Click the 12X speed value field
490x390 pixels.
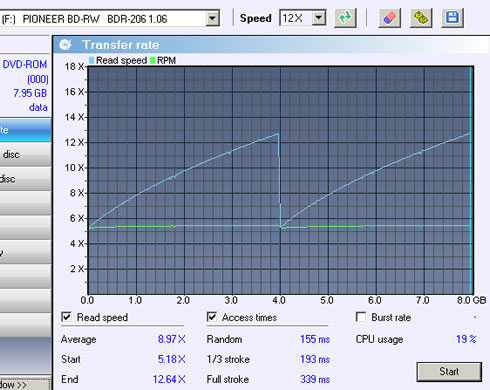point(296,18)
